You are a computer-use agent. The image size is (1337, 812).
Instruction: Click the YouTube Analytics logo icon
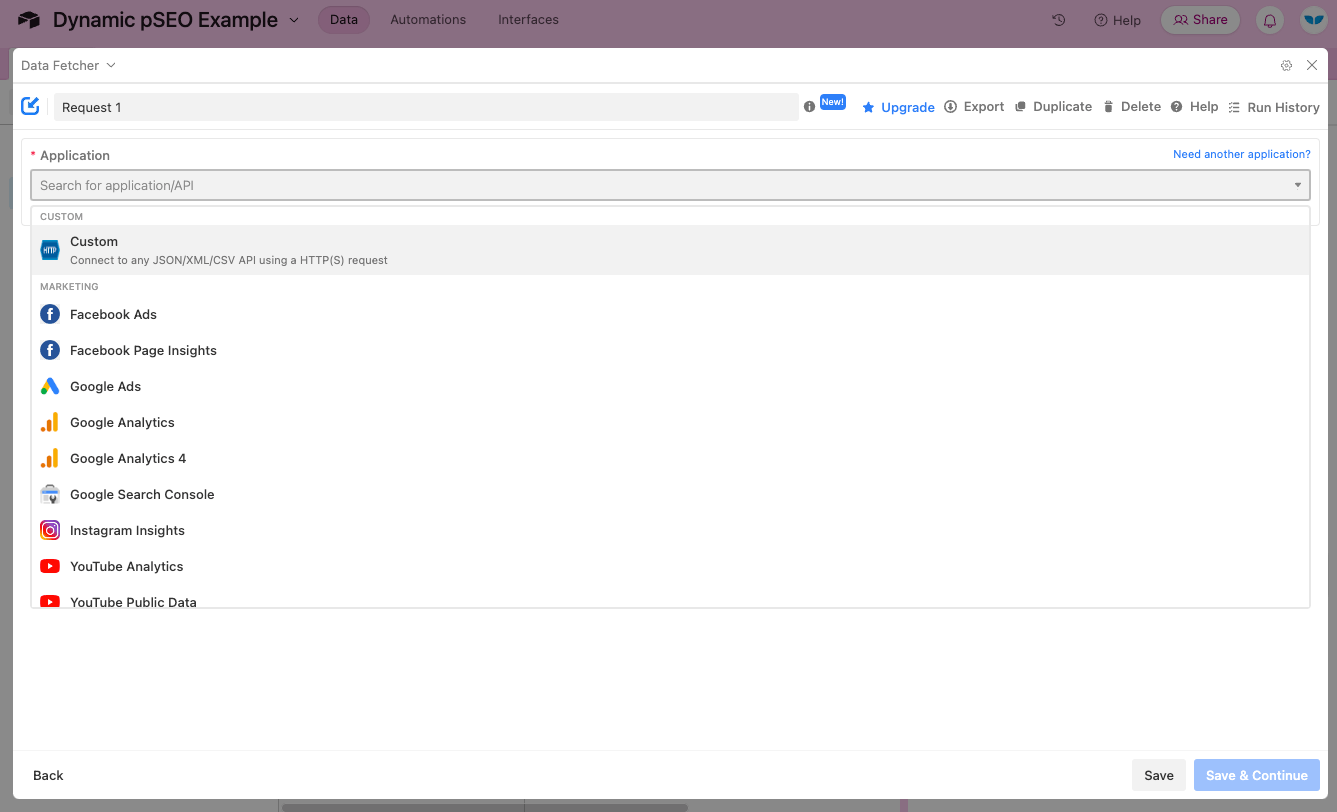[50, 566]
